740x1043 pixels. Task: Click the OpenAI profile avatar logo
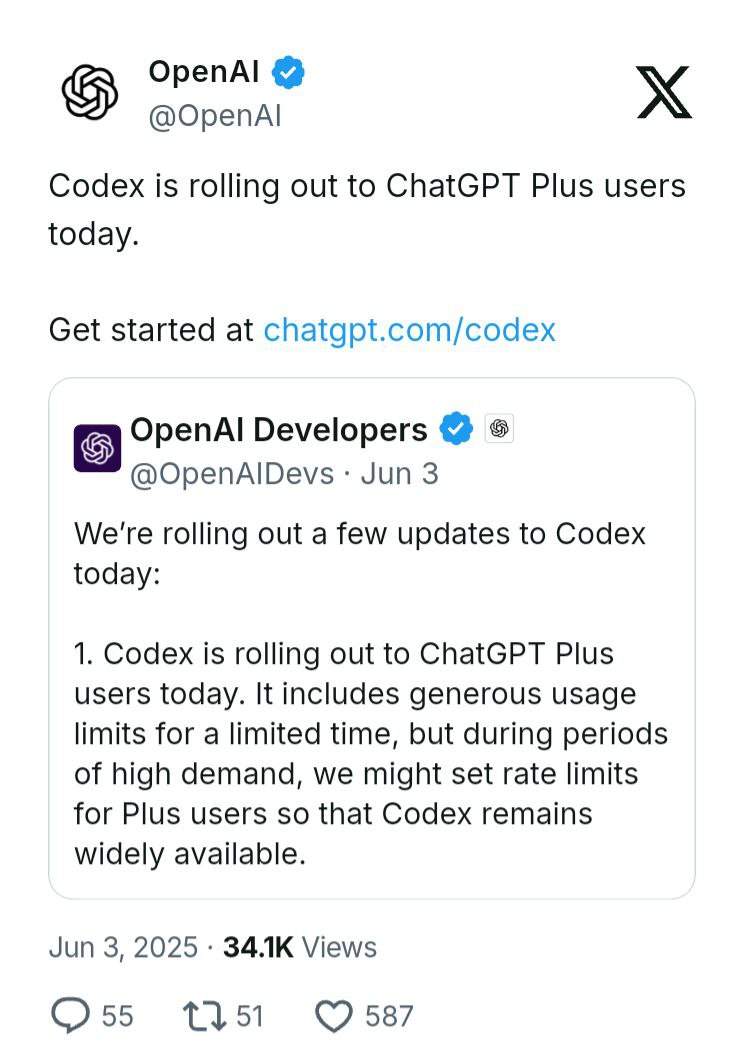[90, 93]
